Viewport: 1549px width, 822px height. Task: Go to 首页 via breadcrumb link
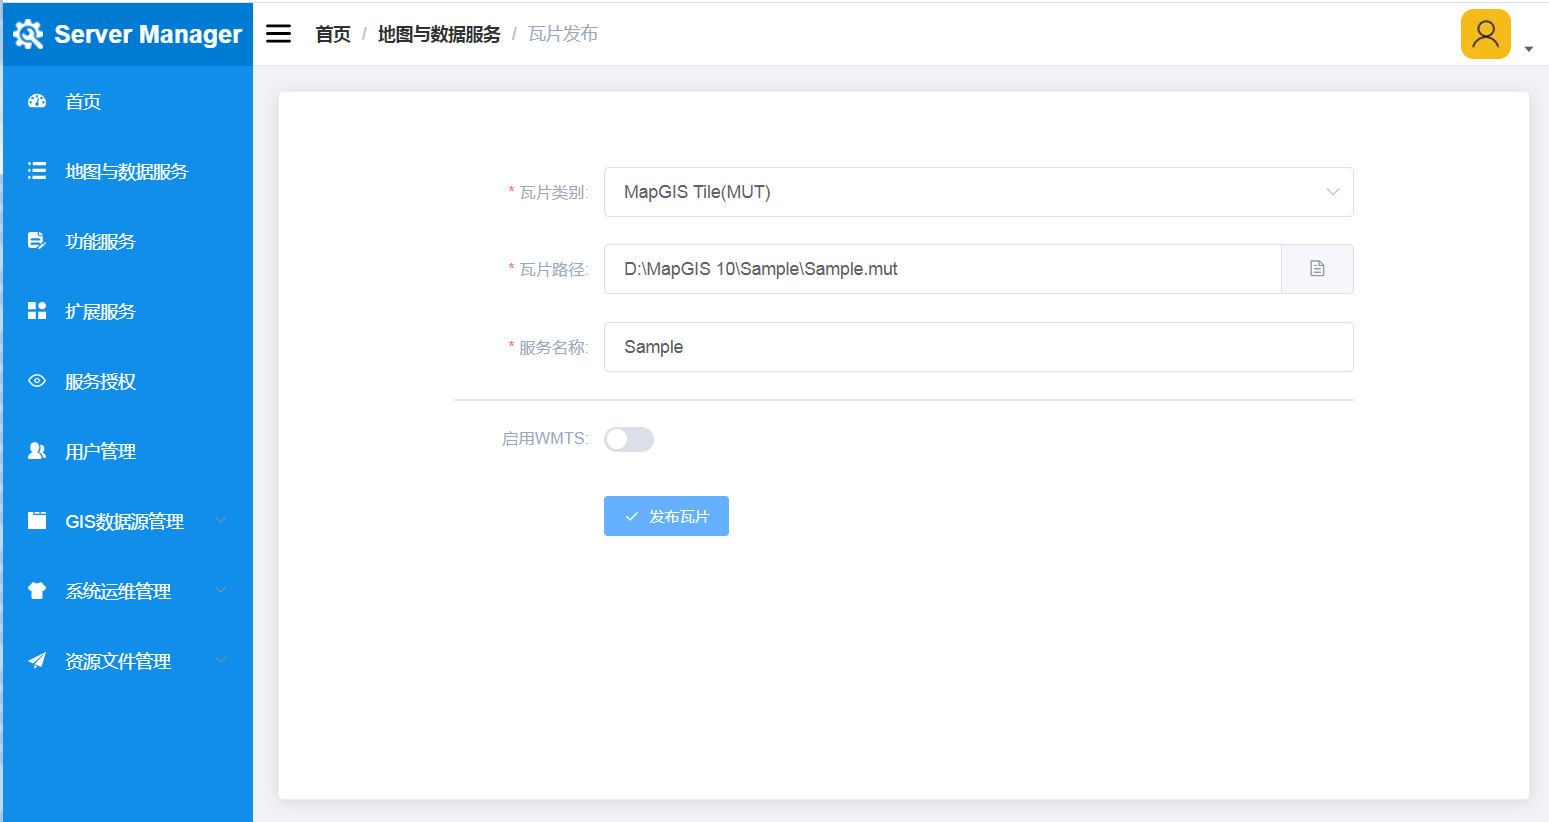pyautogui.click(x=333, y=34)
